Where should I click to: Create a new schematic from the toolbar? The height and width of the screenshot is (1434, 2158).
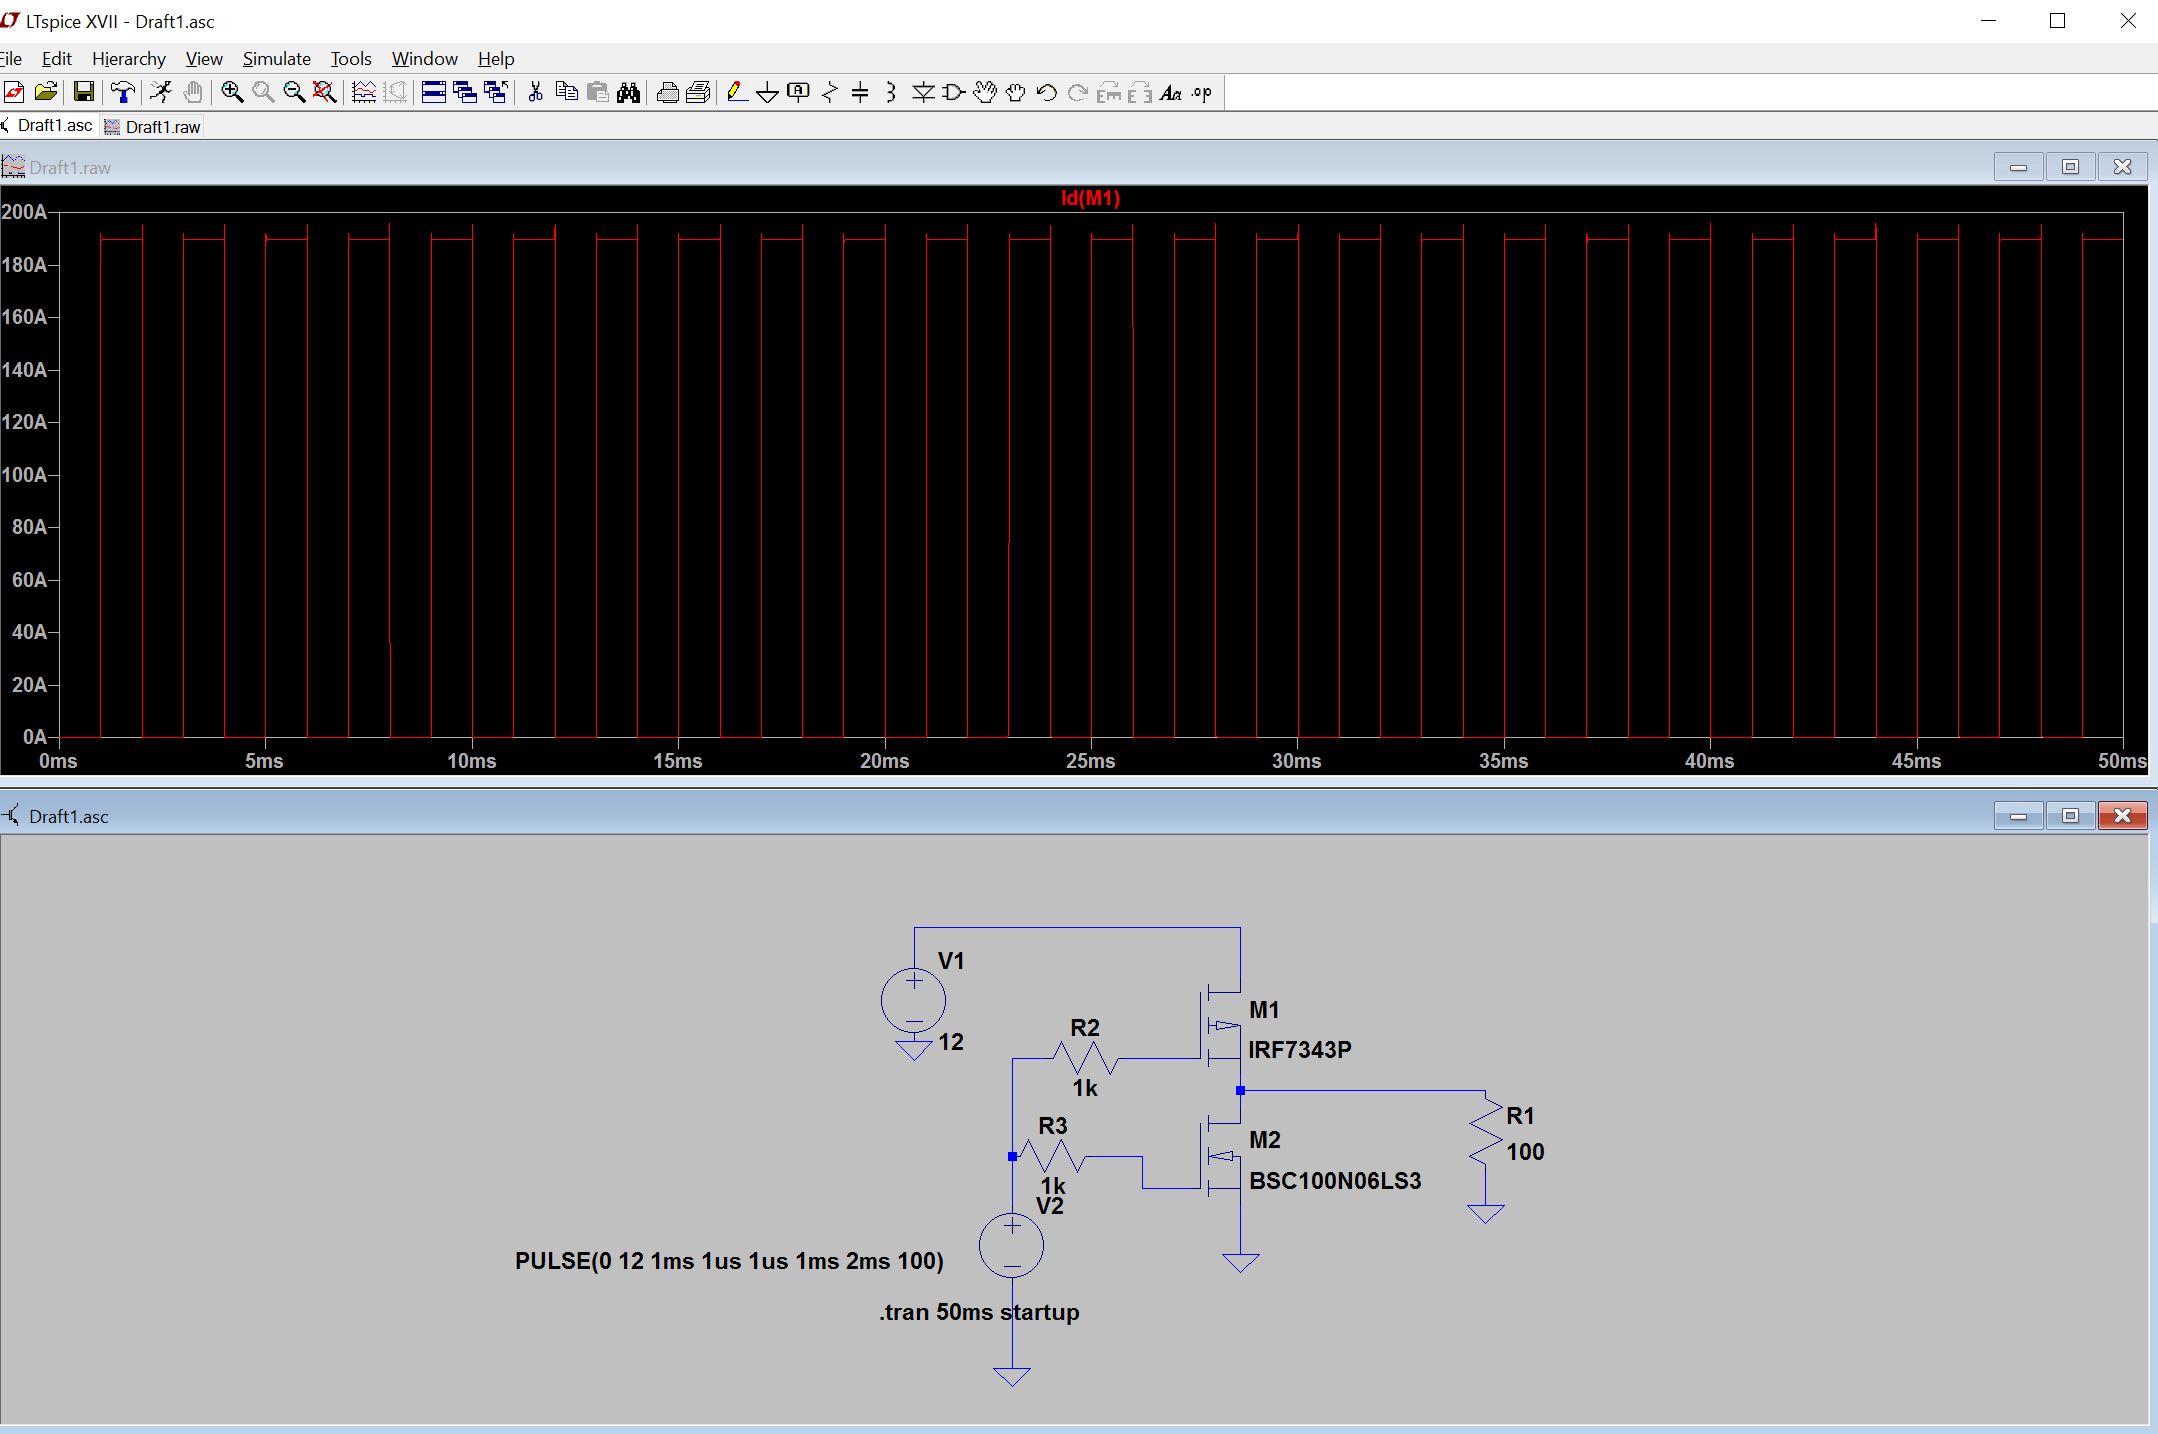coord(14,93)
